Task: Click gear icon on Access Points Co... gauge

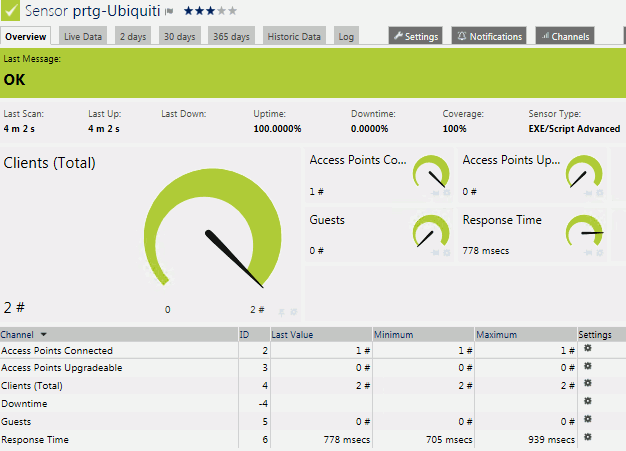Action: (x=447, y=193)
